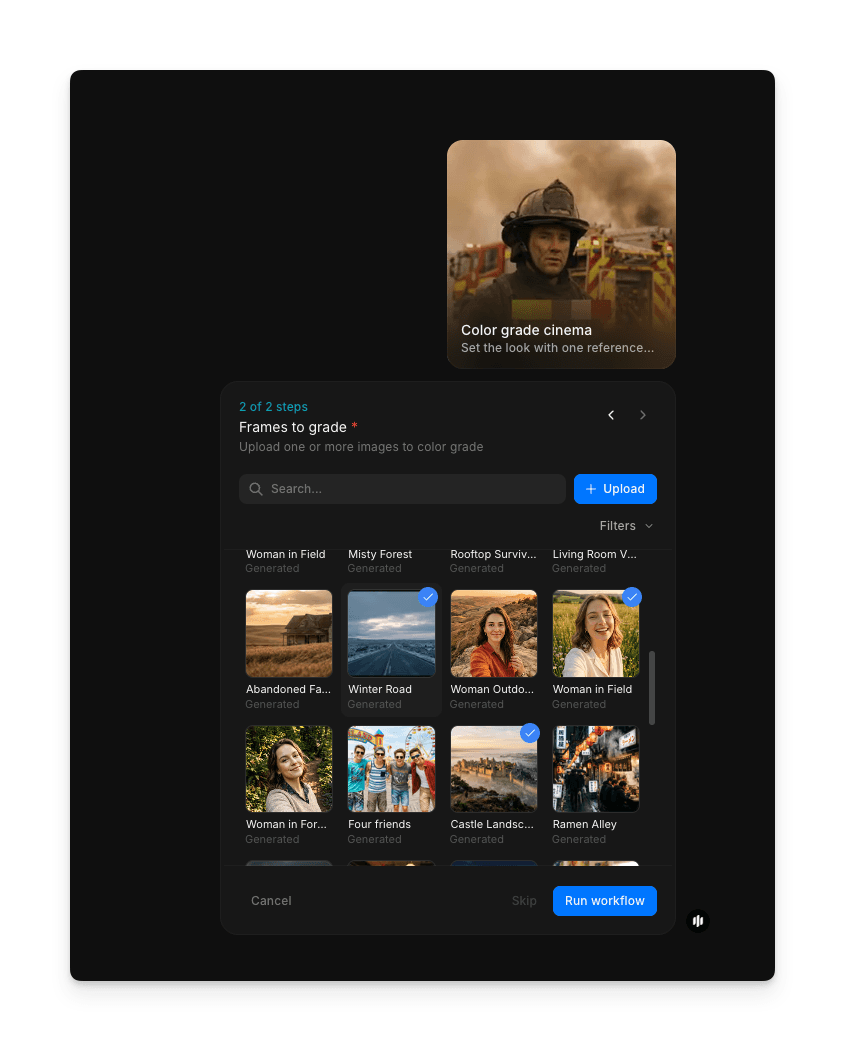Click the image list scrollbar
This screenshot has height=1051, width=845.
pos(652,687)
